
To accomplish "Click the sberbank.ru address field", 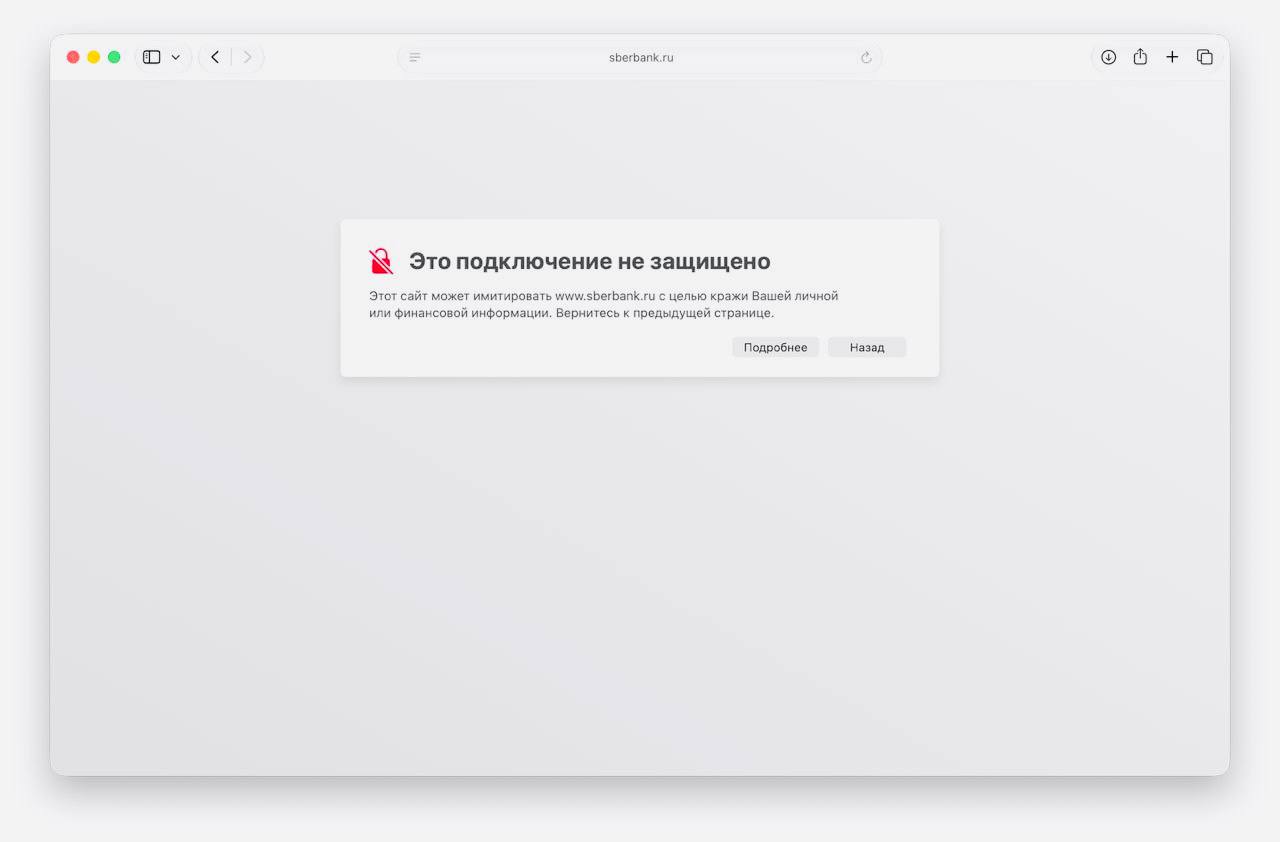I will point(640,58).
